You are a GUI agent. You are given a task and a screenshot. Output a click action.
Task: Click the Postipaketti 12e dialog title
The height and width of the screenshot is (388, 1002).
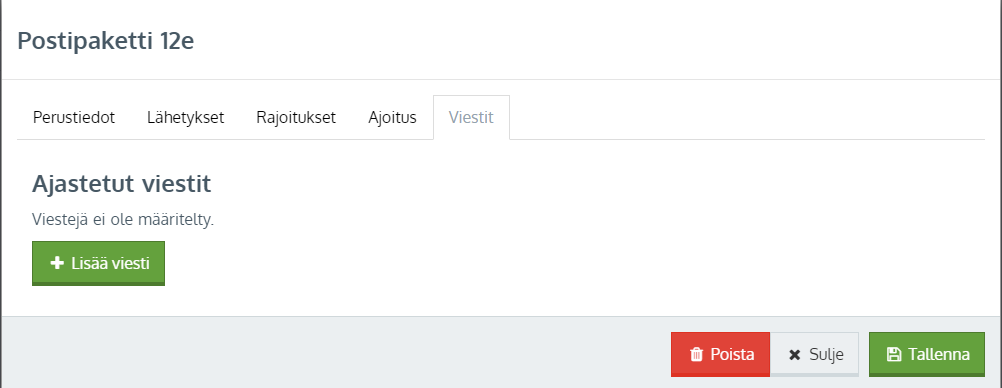(105, 41)
